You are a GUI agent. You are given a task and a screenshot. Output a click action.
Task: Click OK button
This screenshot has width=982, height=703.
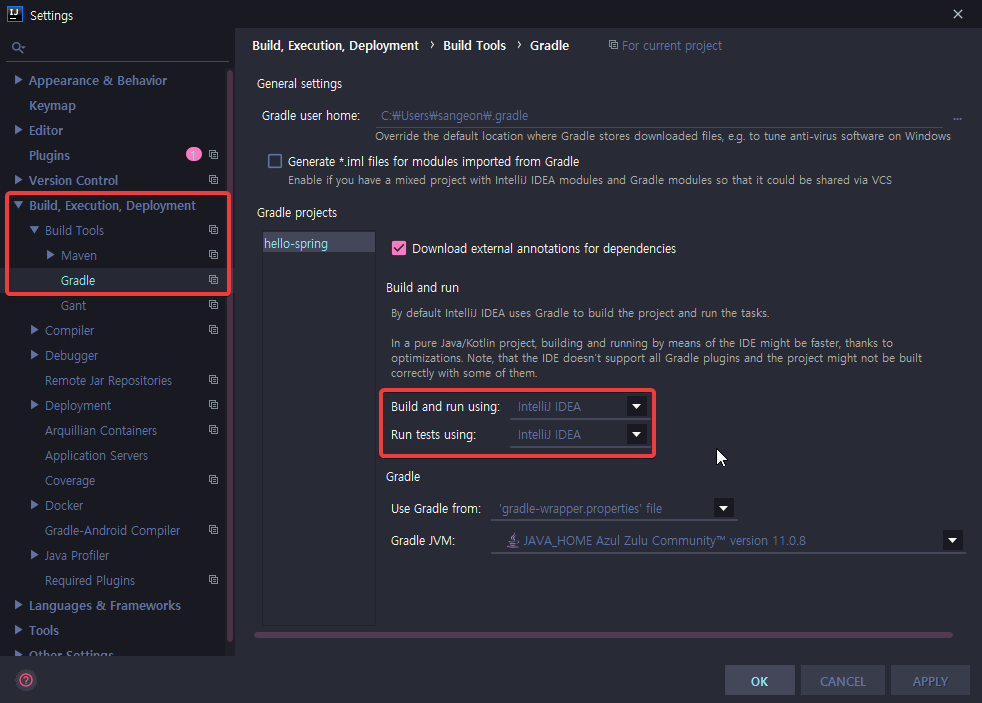click(x=760, y=680)
